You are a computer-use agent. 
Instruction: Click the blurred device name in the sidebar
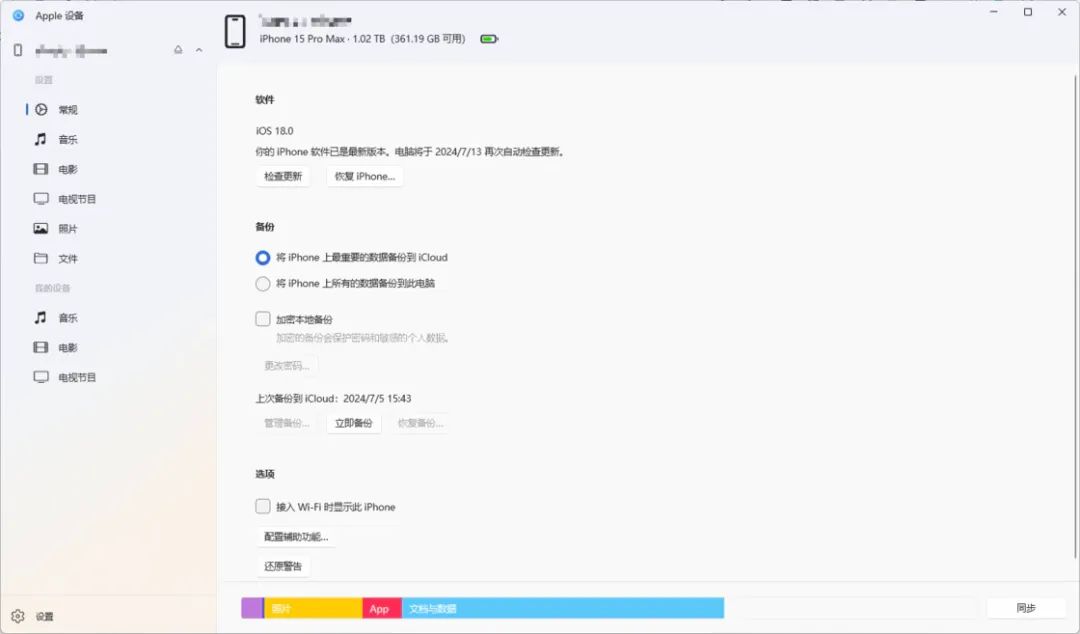[71, 50]
